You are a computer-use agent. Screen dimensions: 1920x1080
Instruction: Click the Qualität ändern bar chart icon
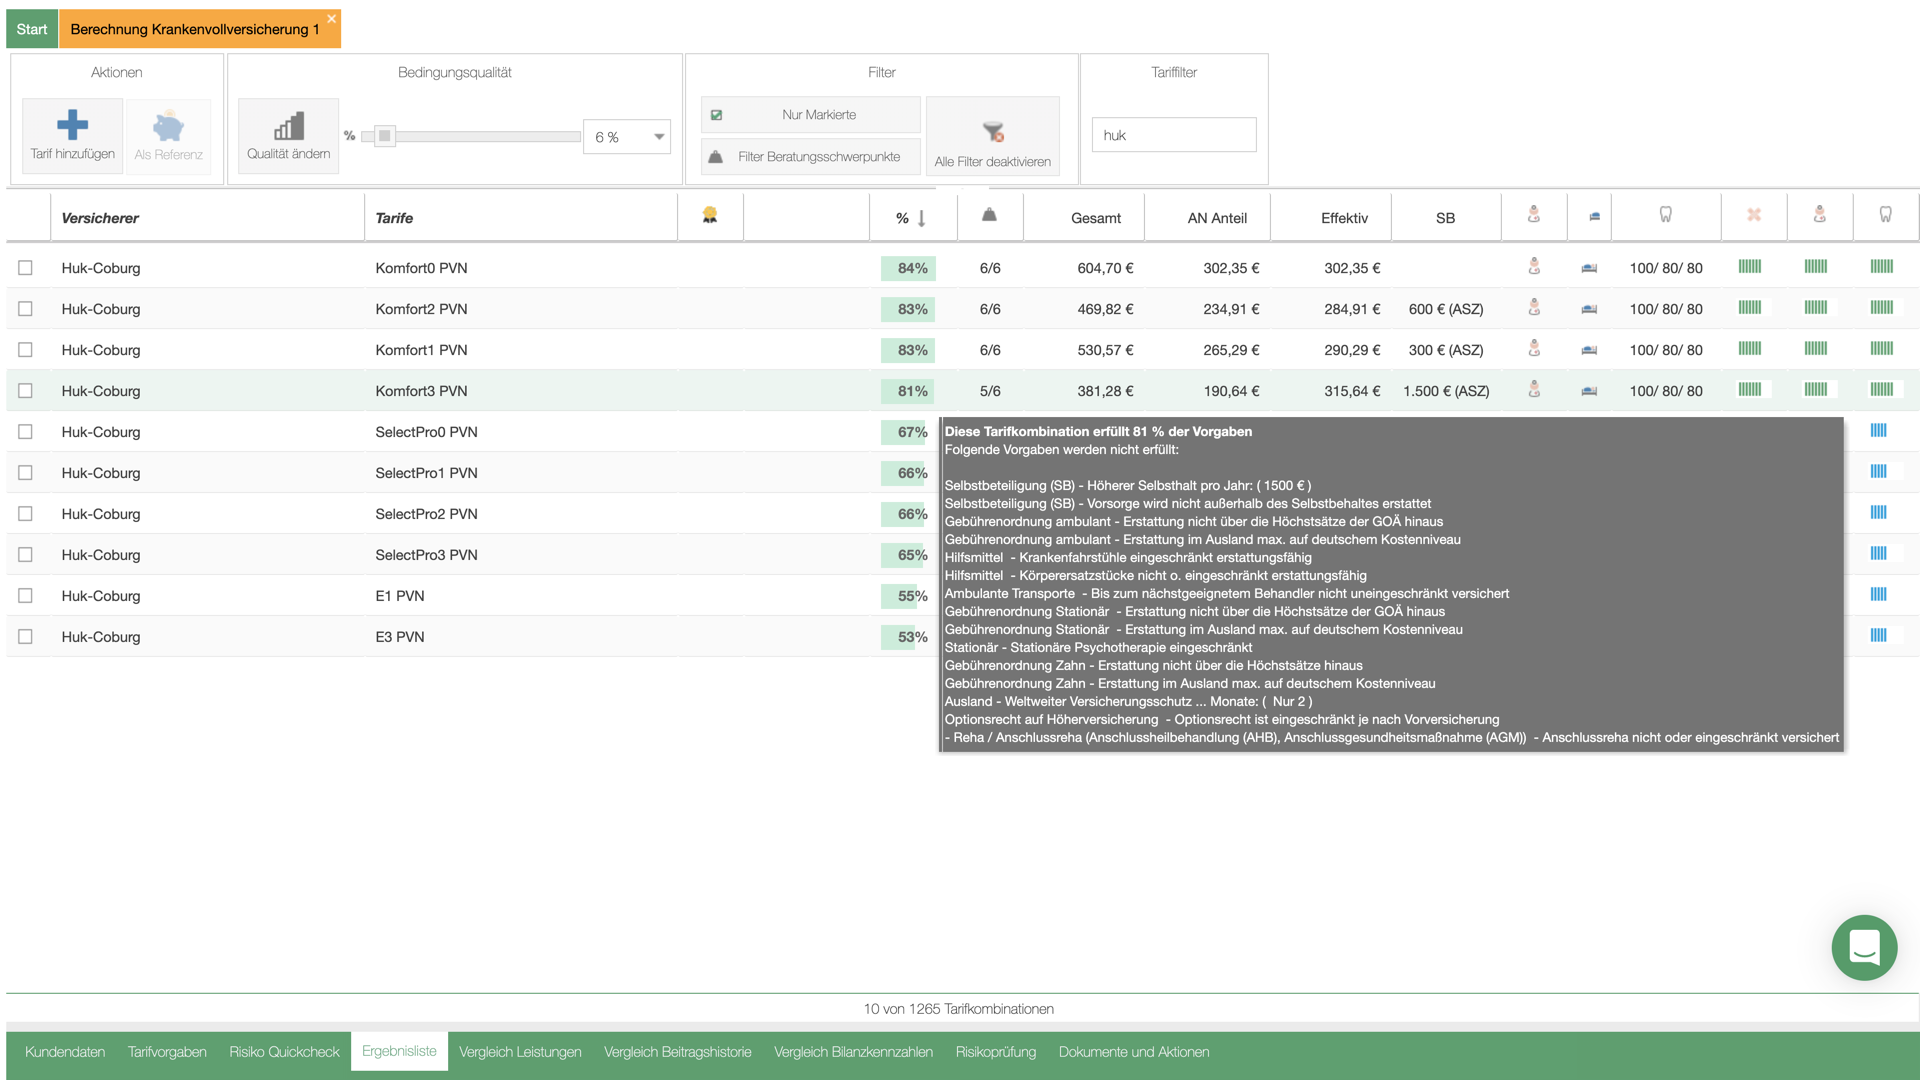[288, 126]
